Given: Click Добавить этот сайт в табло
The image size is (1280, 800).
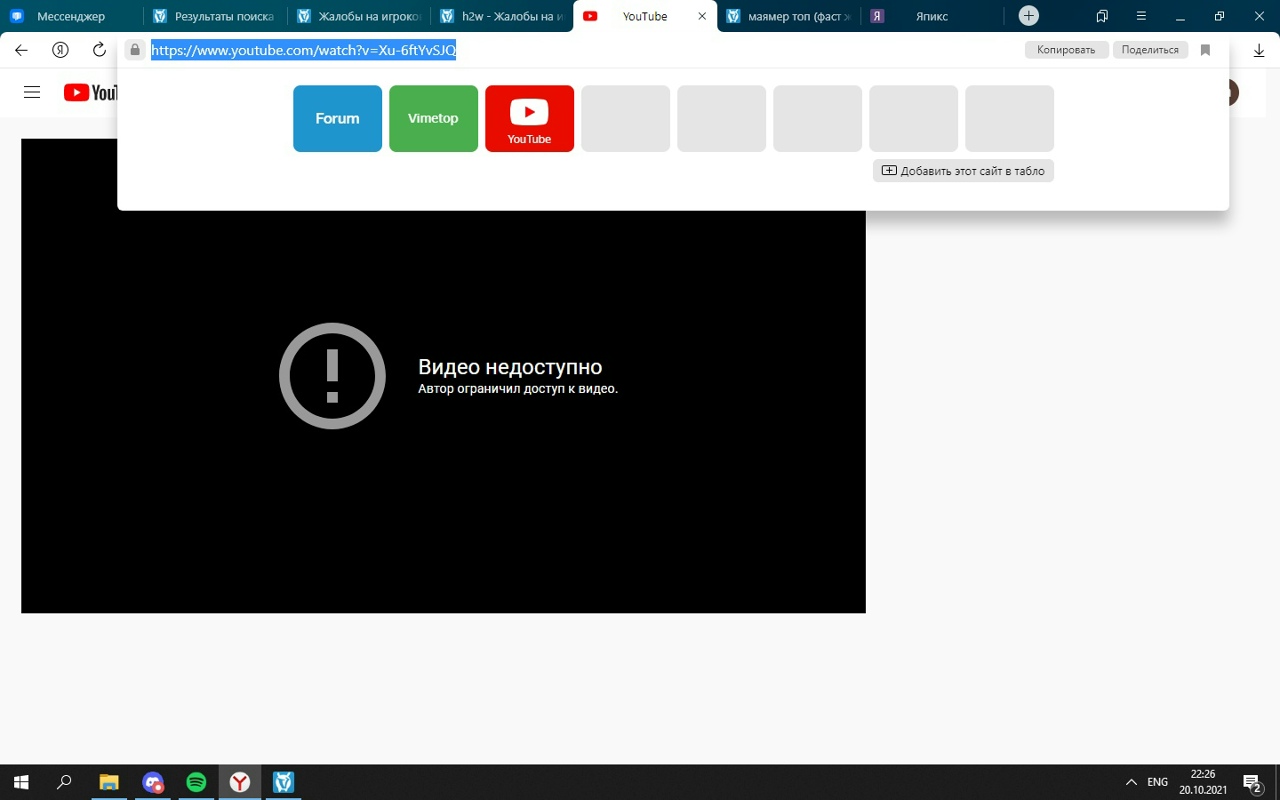Looking at the screenshot, I should pos(963,171).
